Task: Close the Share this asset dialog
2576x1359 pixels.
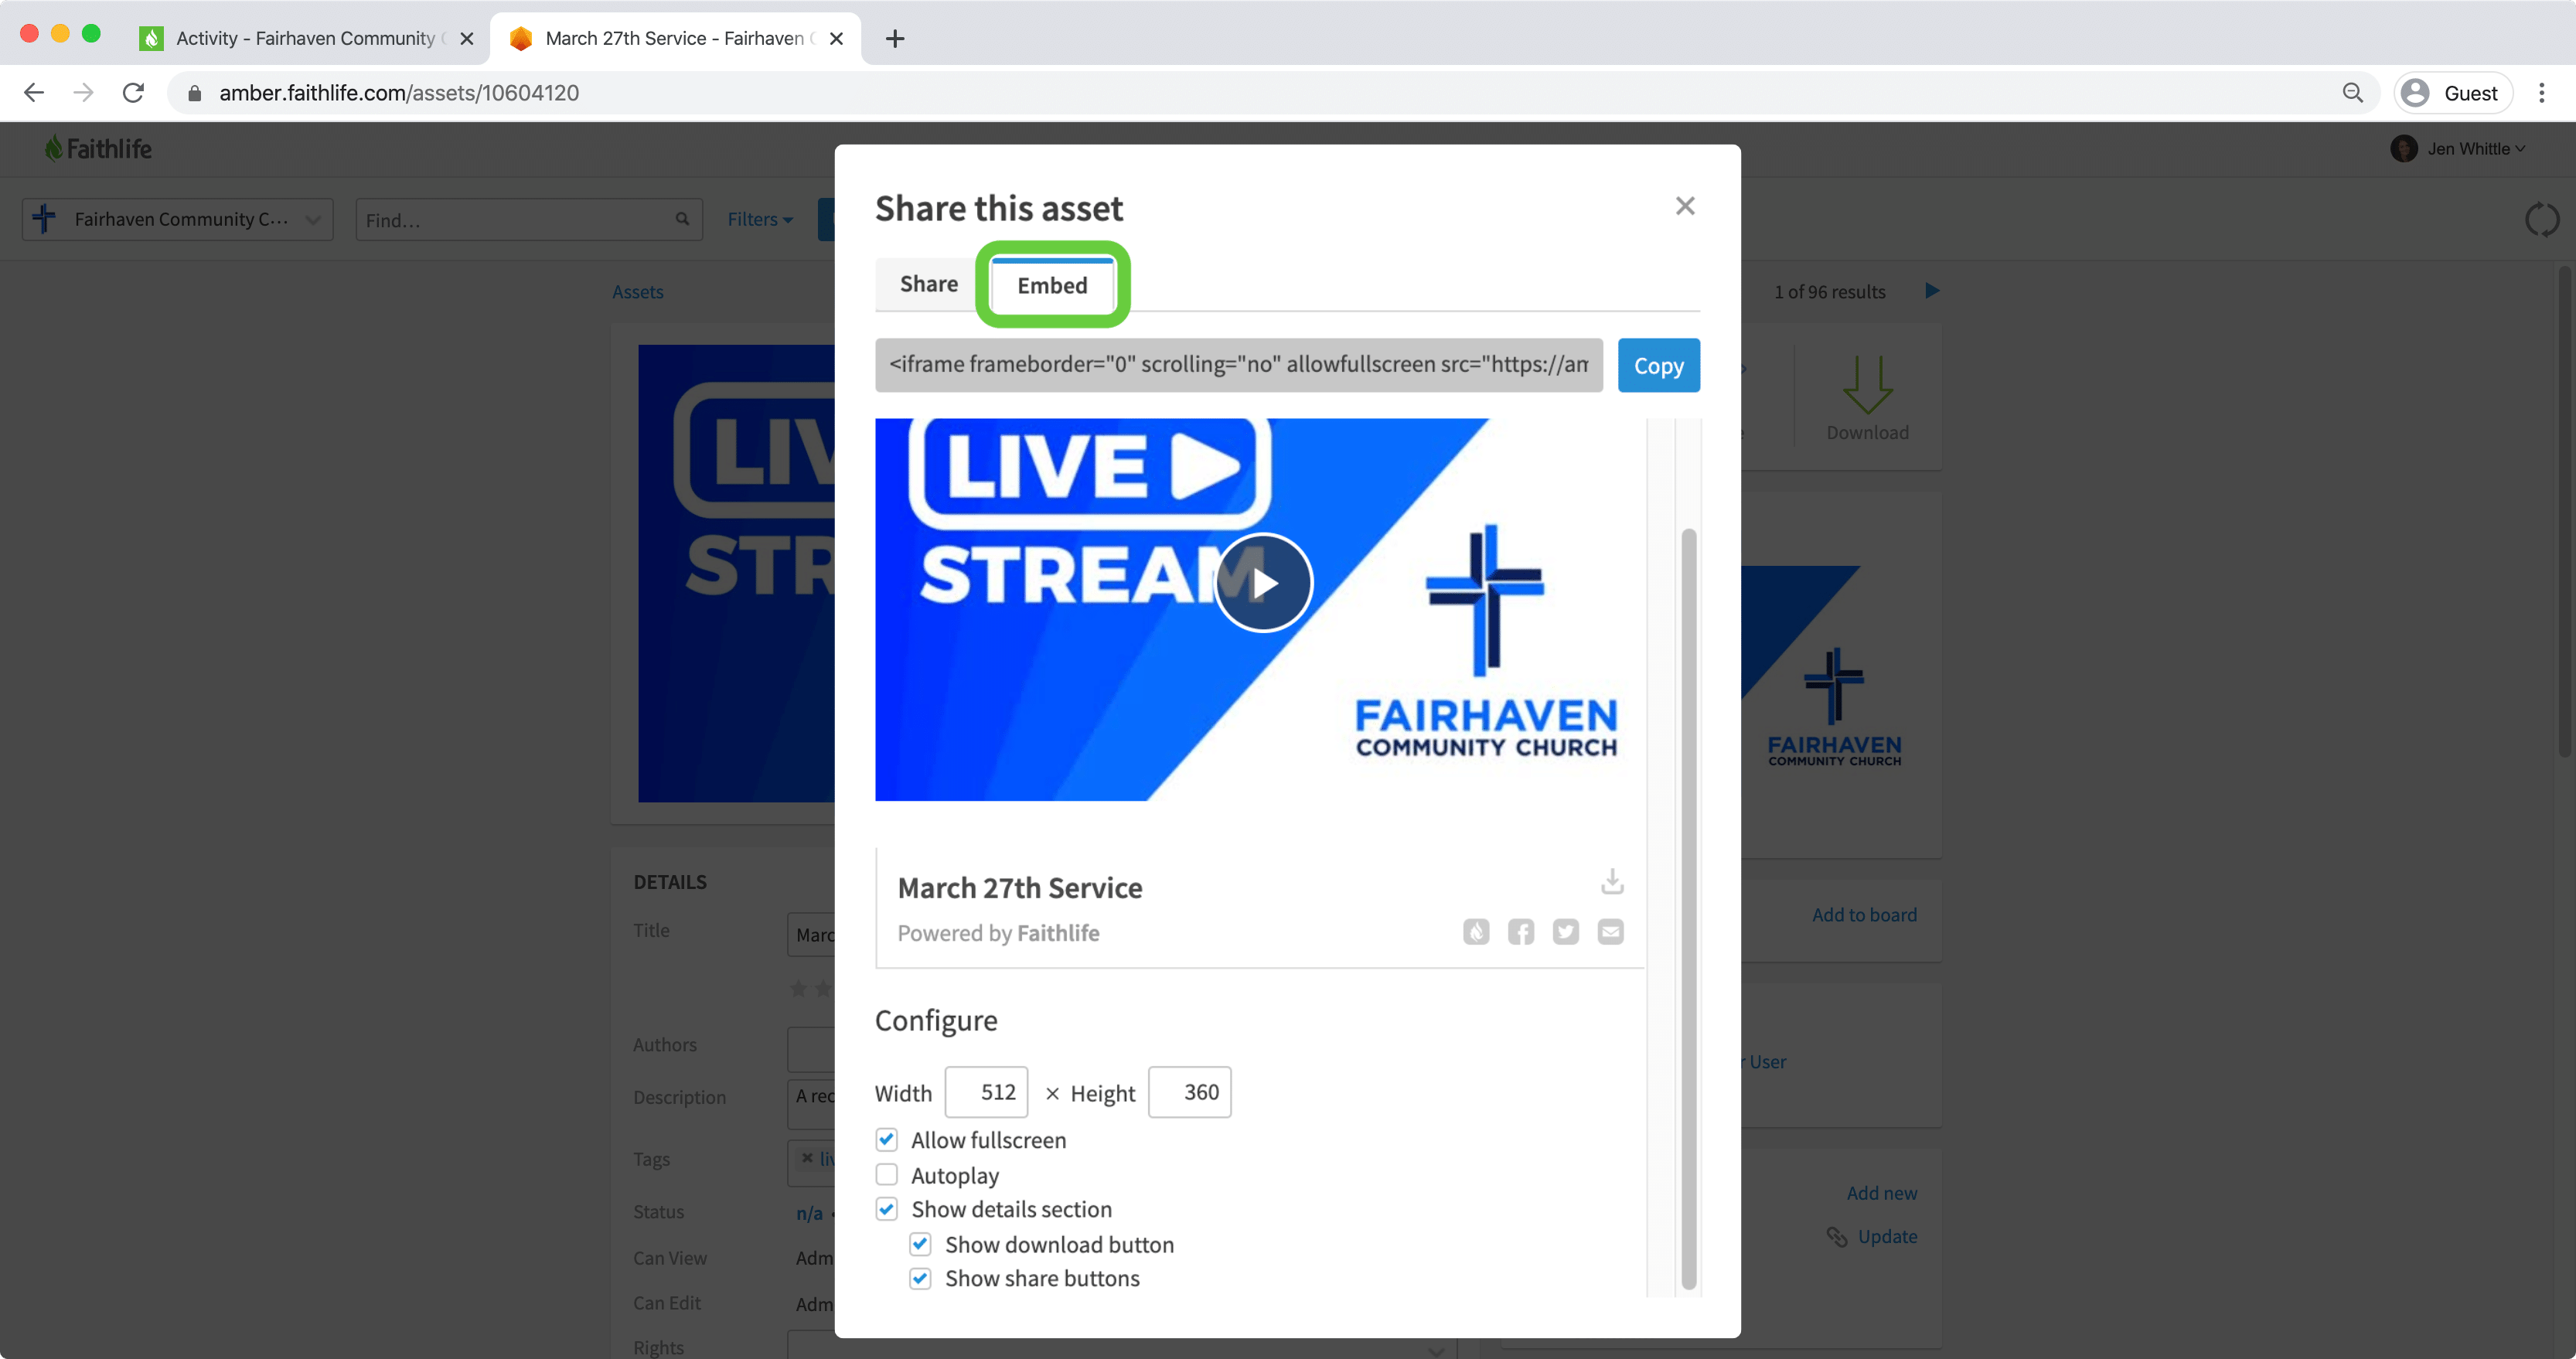Action: coord(1685,206)
